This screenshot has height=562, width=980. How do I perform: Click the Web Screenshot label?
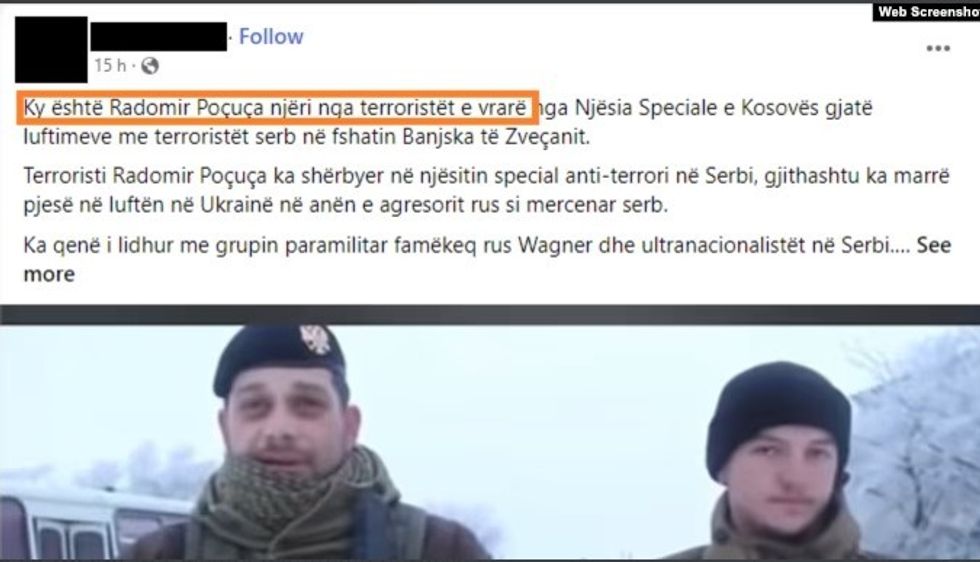pos(926,11)
